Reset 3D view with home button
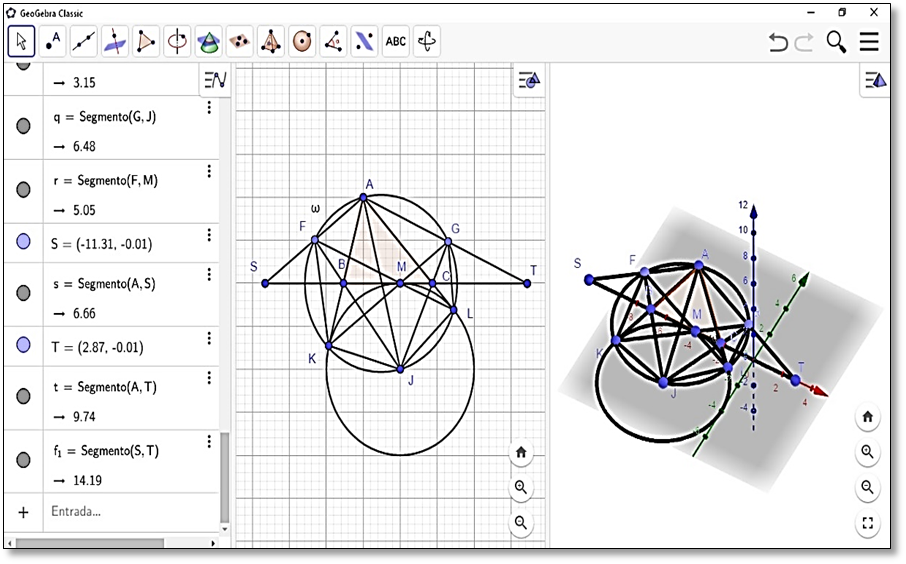 [x=867, y=417]
